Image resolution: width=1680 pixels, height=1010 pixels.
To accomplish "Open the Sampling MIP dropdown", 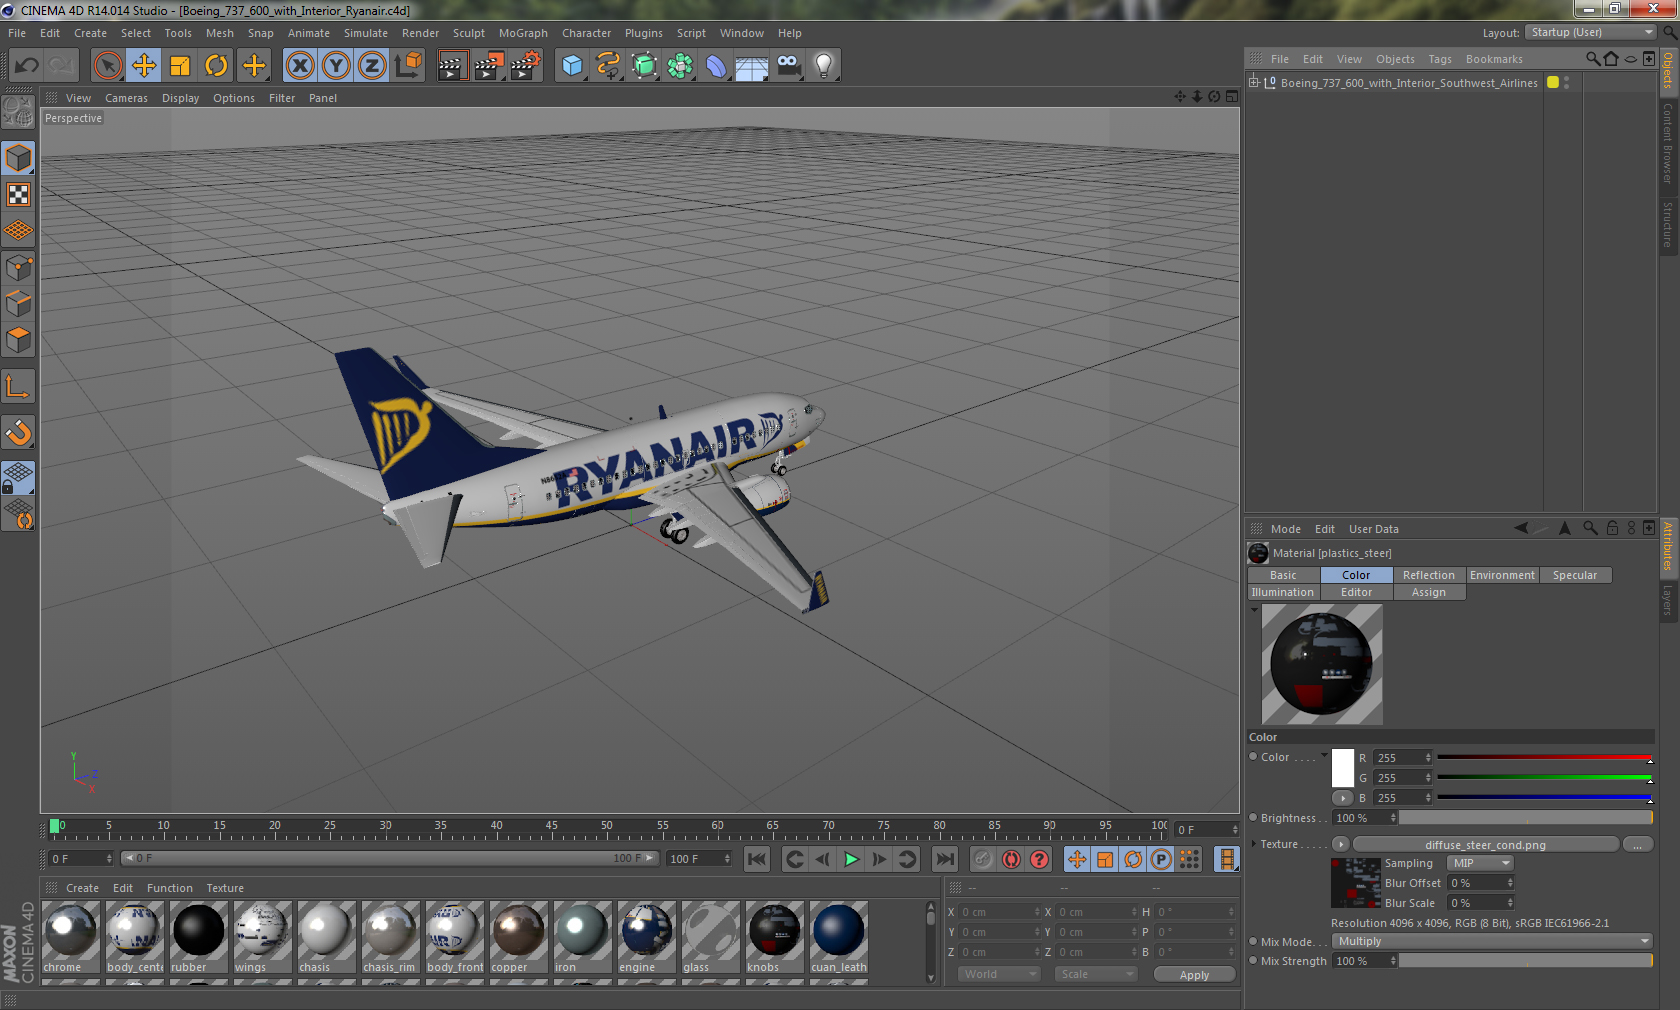I will pyautogui.click(x=1480, y=863).
